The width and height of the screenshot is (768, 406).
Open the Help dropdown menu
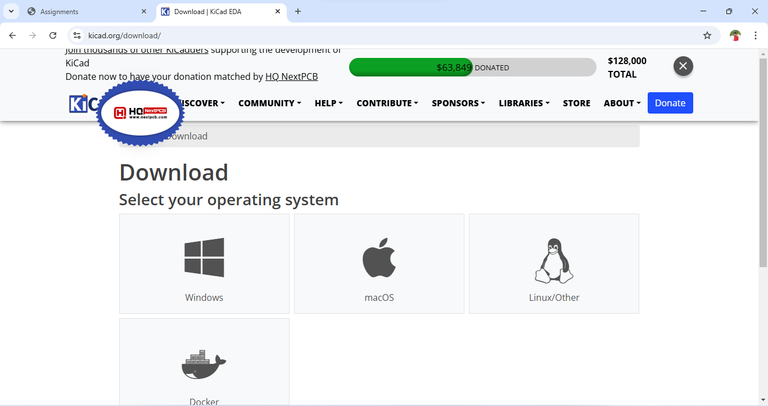coord(329,103)
